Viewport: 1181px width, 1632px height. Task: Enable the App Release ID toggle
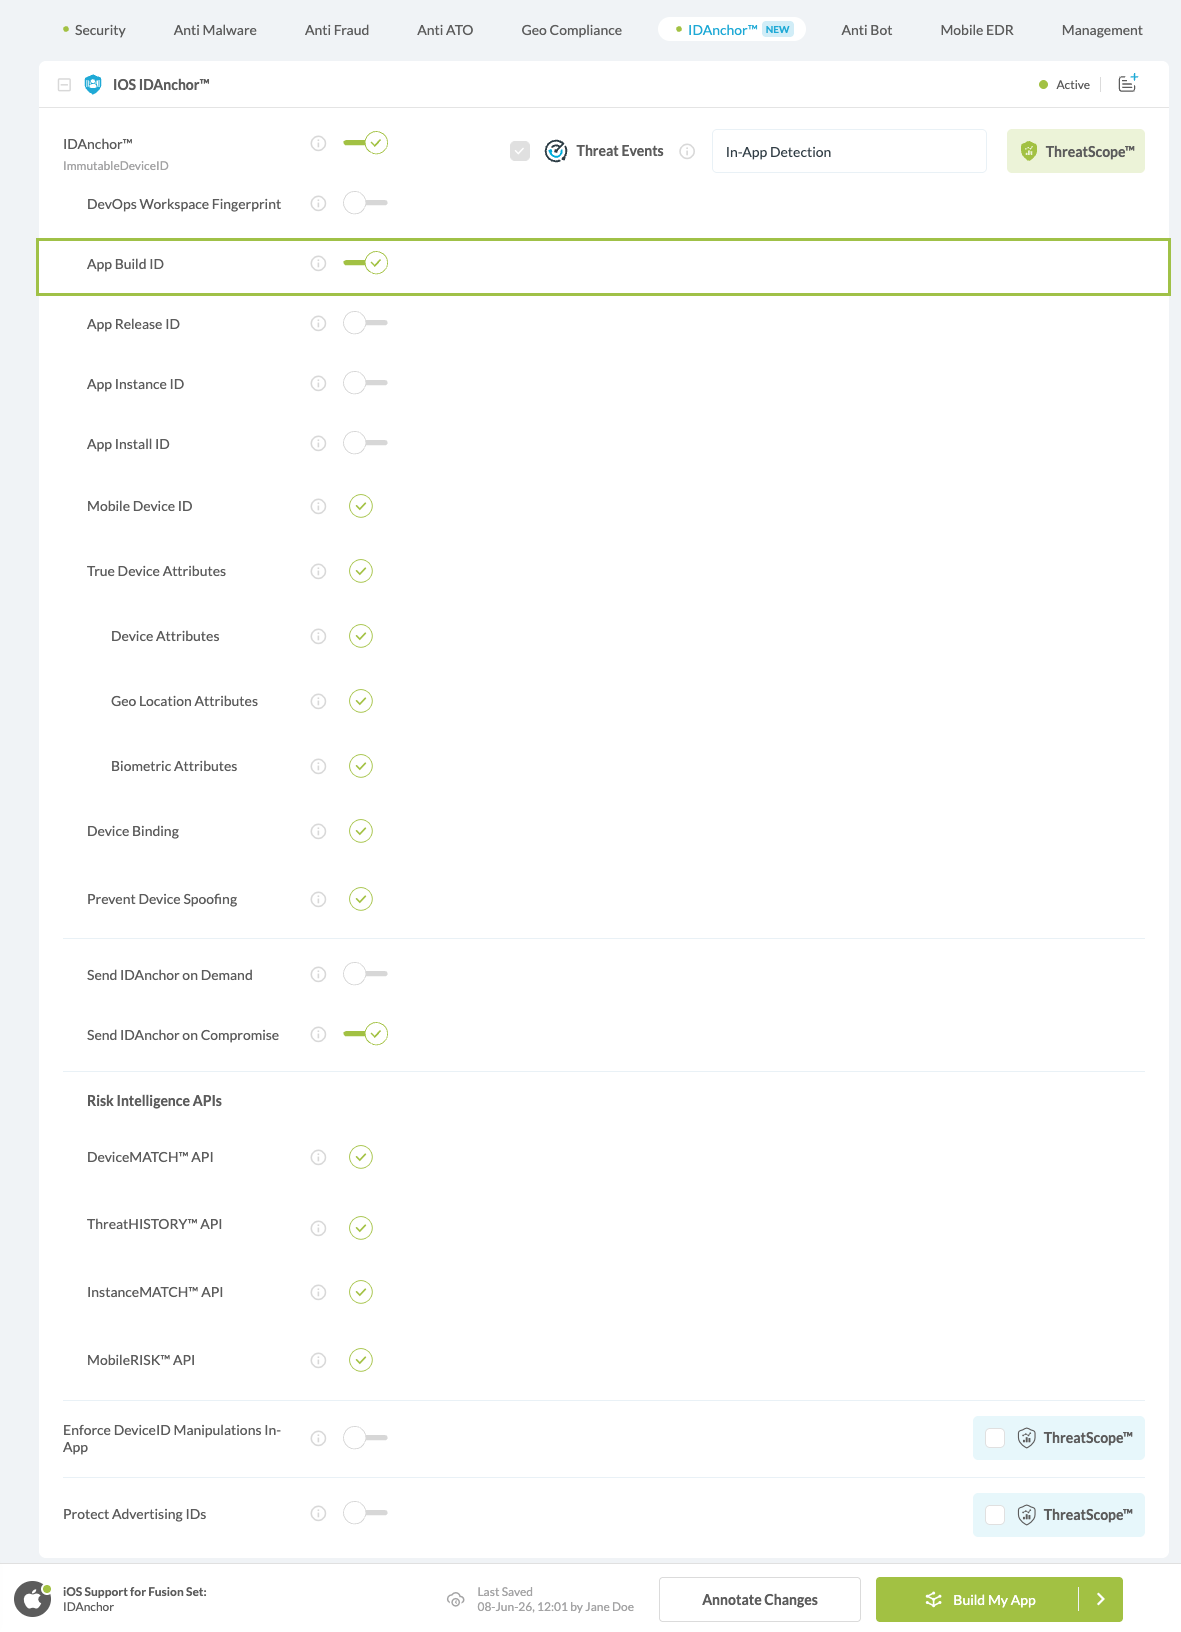point(365,323)
